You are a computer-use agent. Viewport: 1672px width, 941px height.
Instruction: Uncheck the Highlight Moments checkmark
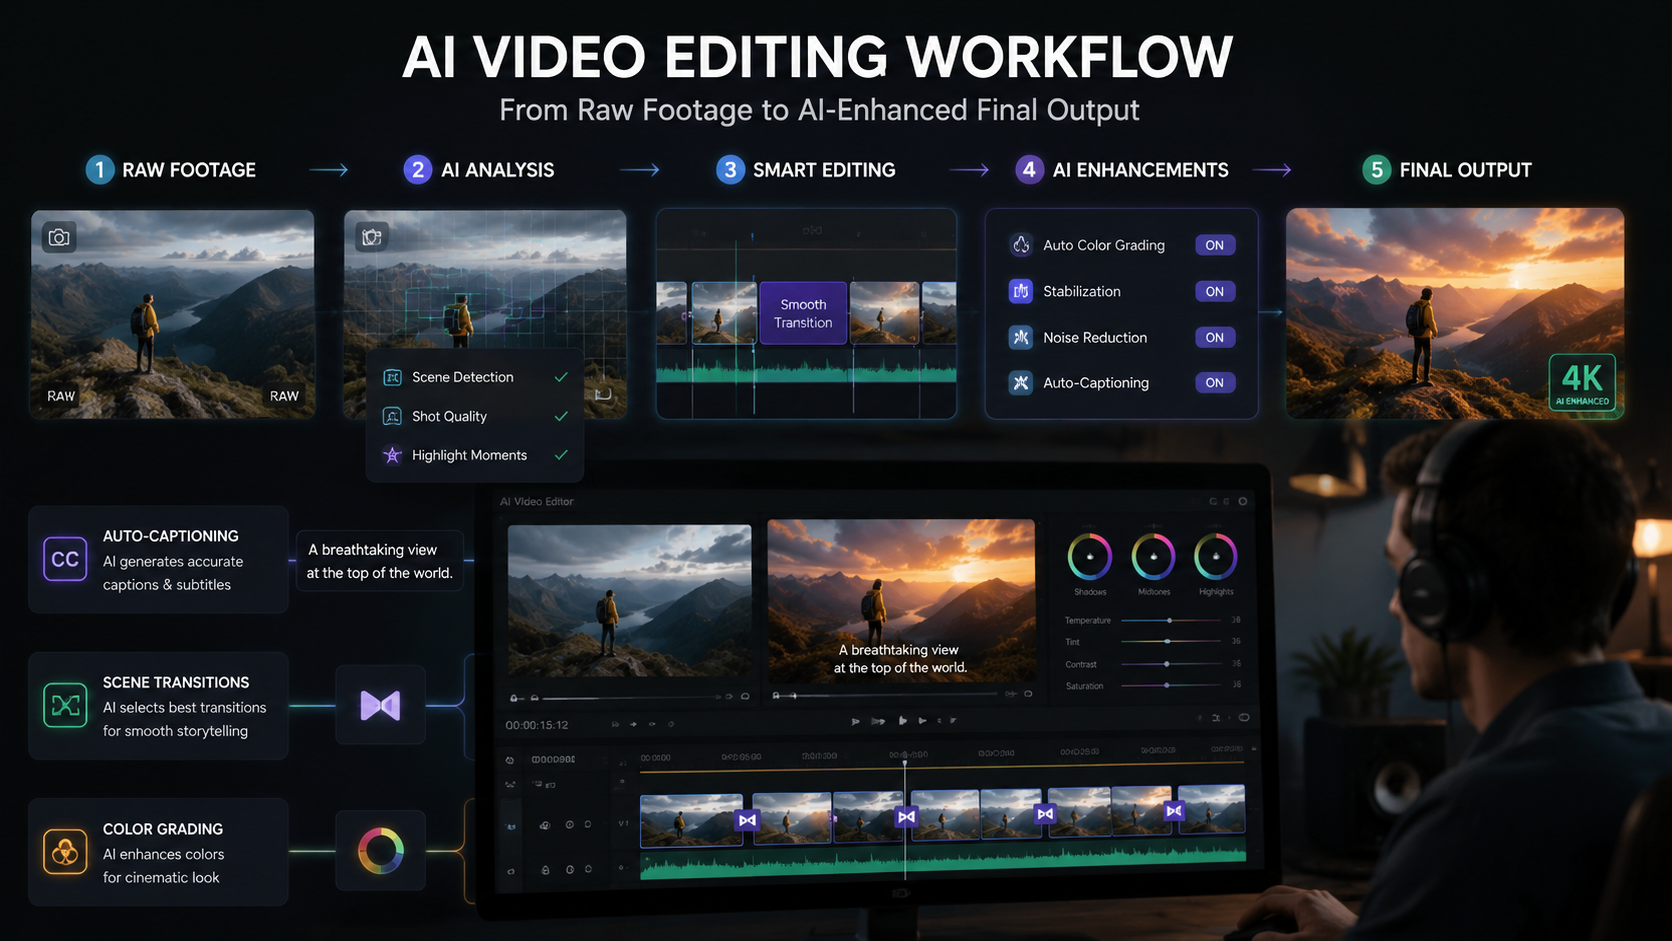pyautogui.click(x=561, y=455)
